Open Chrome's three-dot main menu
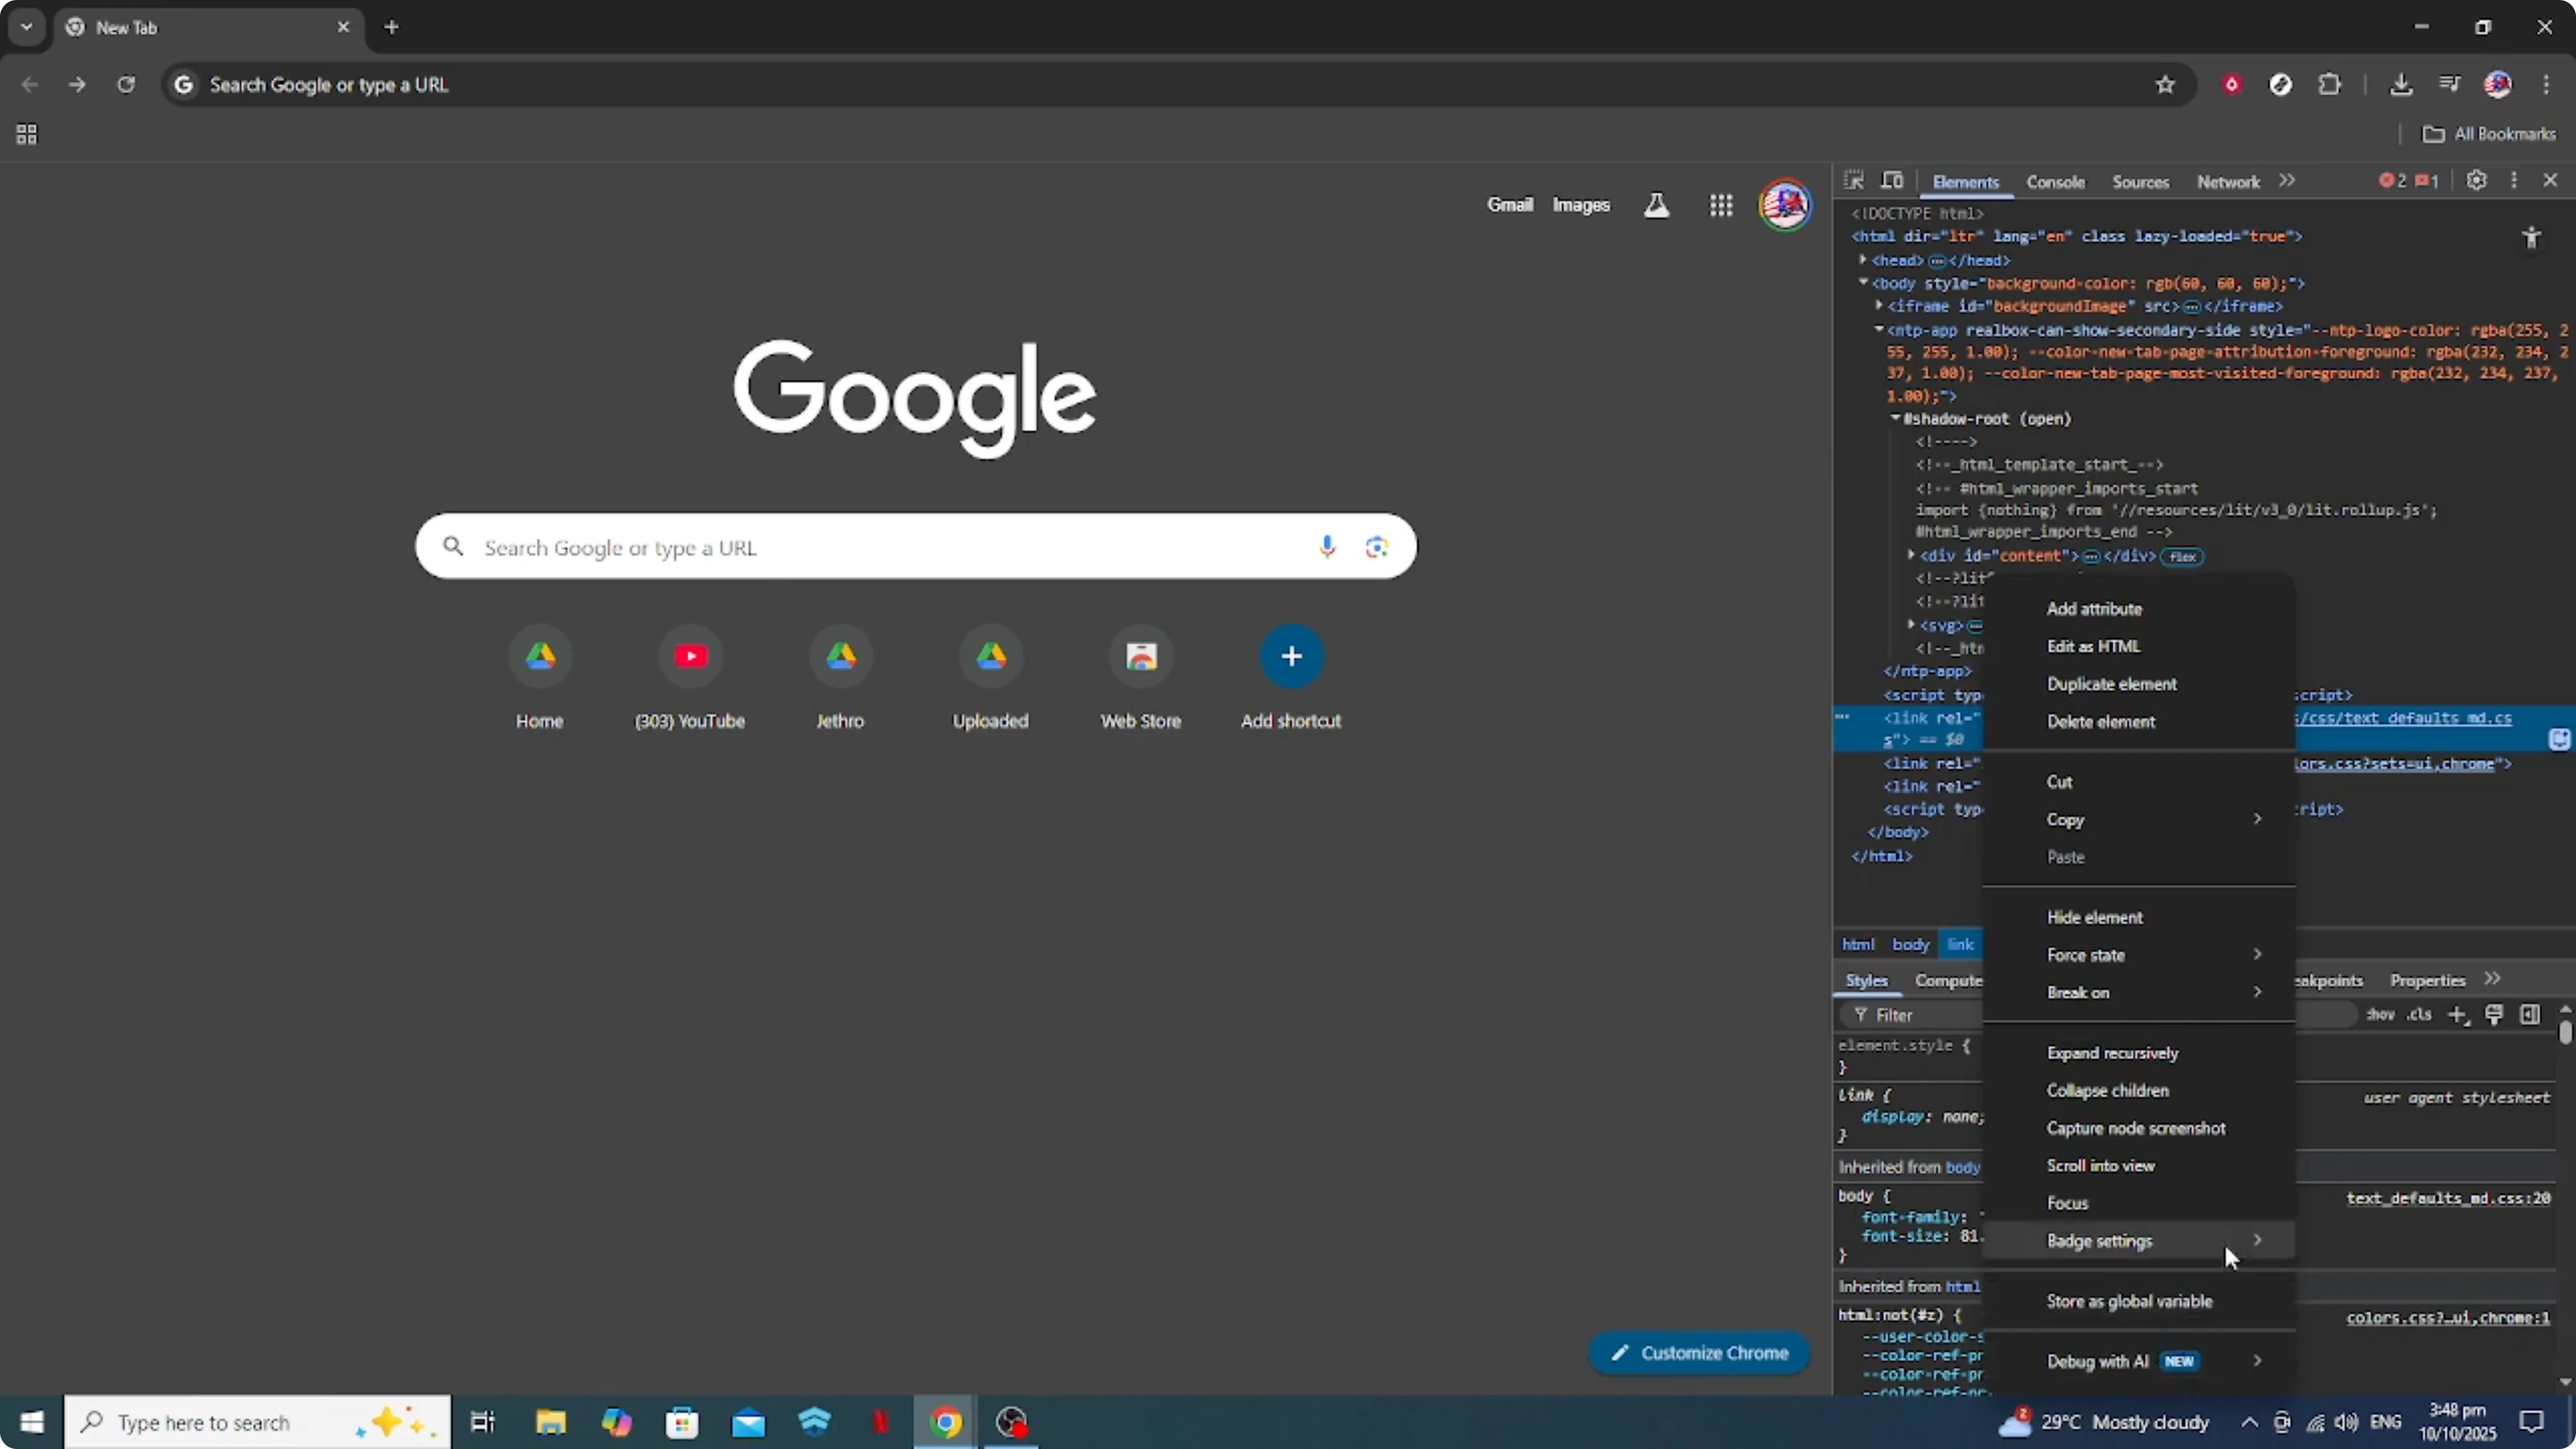The image size is (2576, 1449). (2546, 85)
